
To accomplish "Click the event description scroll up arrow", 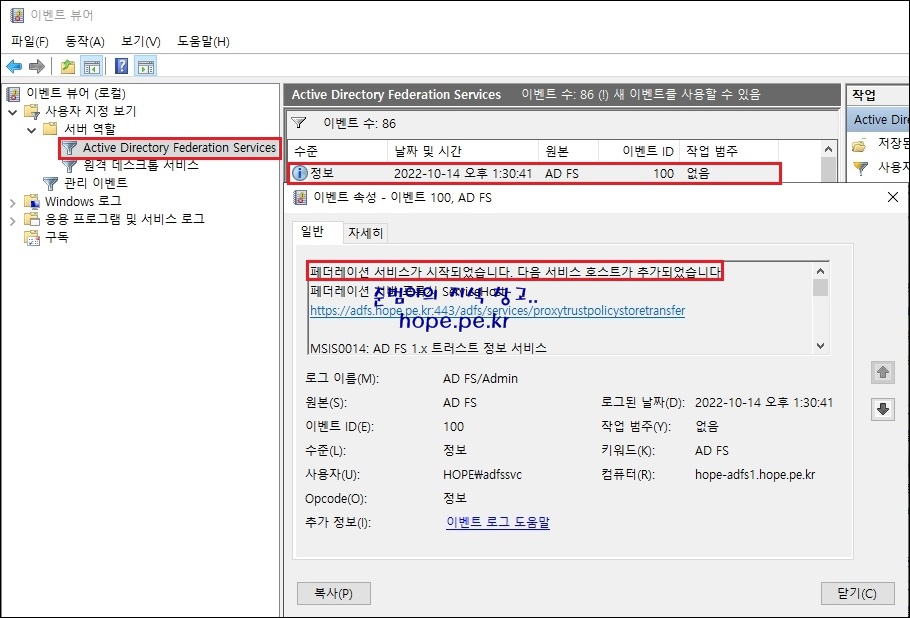I will tap(820, 271).
